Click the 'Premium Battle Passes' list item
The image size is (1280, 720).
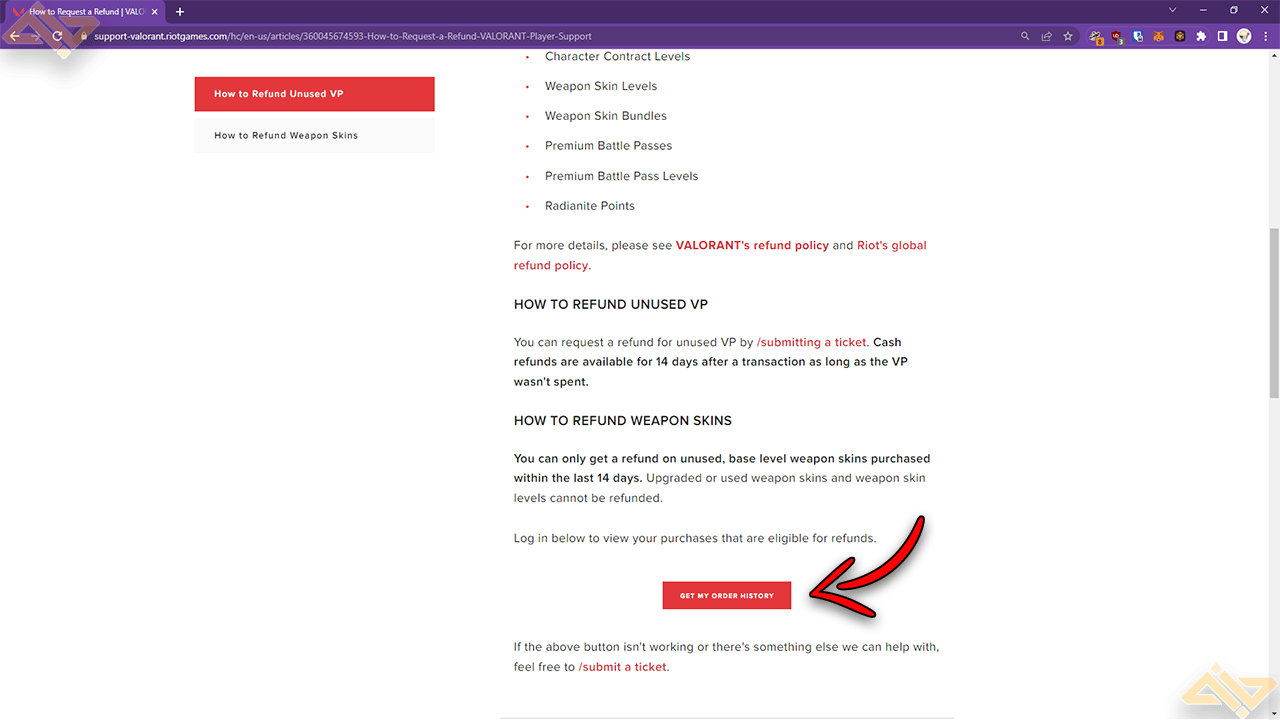tap(608, 146)
